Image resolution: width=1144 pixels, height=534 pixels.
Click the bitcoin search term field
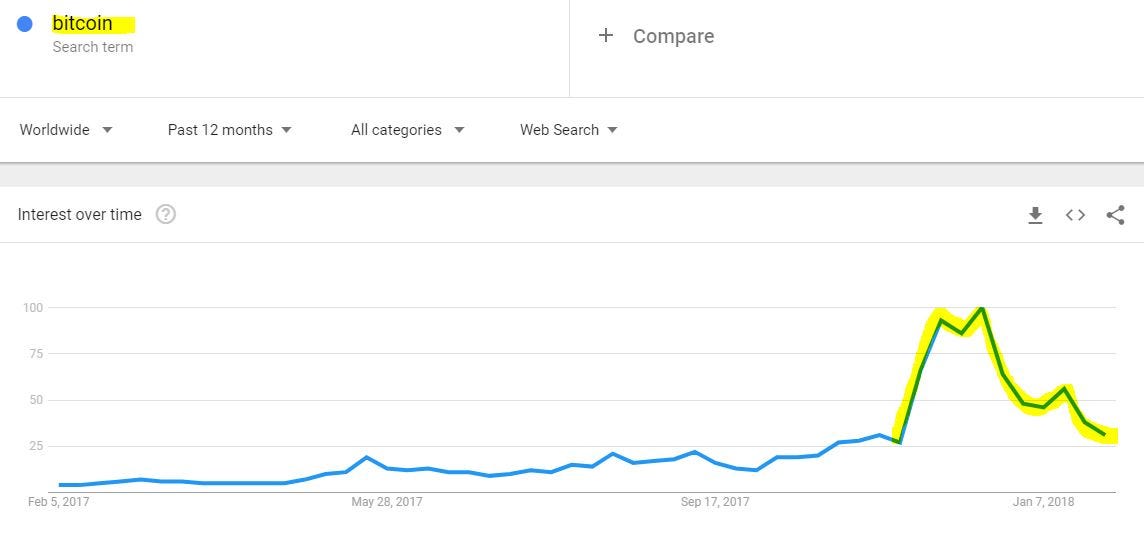coord(83,23)
